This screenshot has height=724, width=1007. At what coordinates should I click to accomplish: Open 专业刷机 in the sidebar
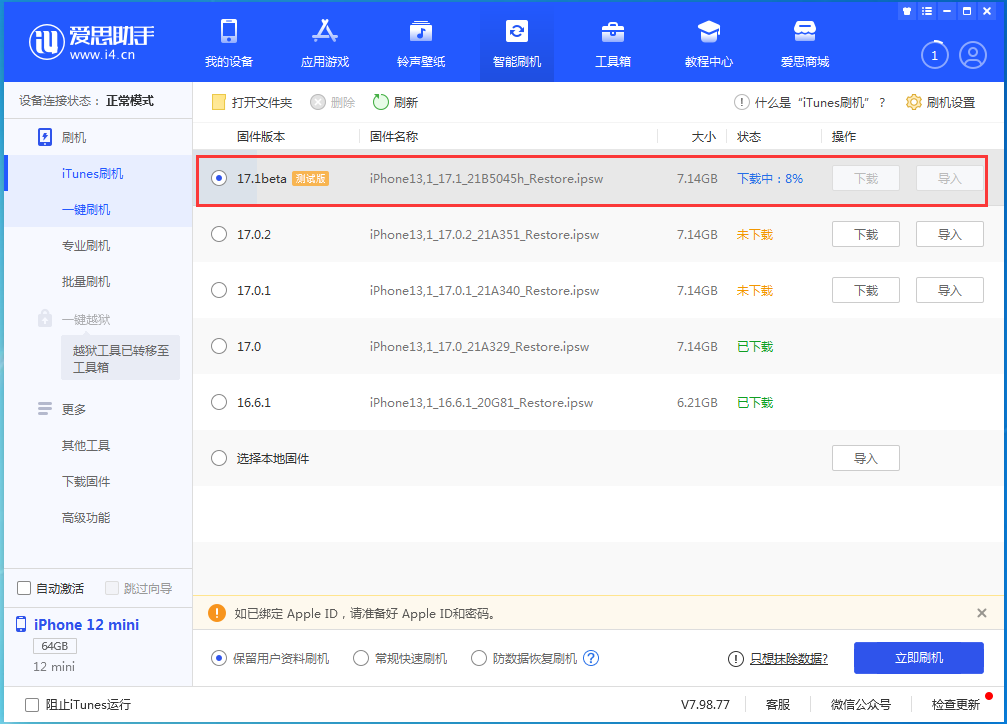[x=86, y=245]
